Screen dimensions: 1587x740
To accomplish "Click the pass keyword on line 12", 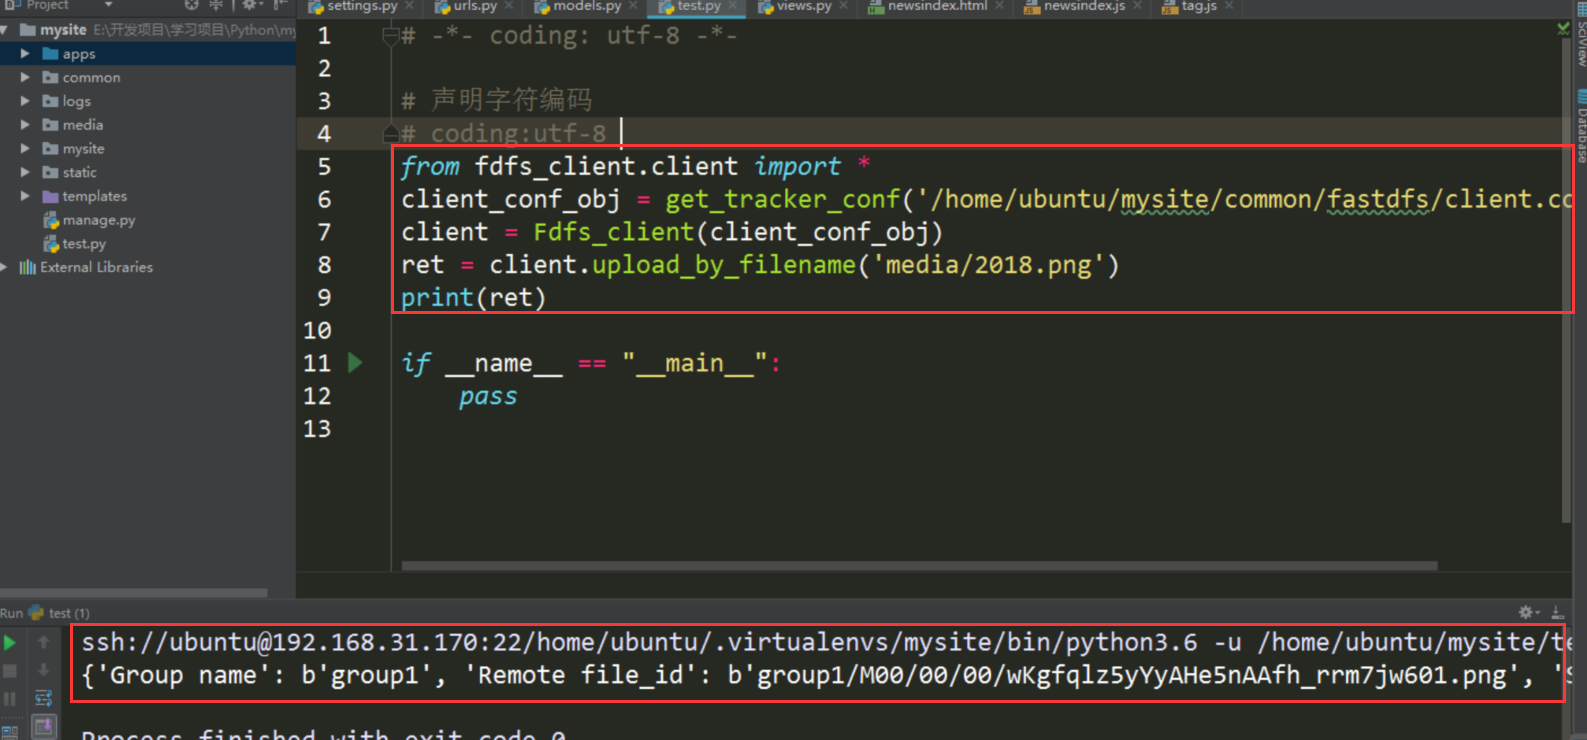I will pos(488,397).
